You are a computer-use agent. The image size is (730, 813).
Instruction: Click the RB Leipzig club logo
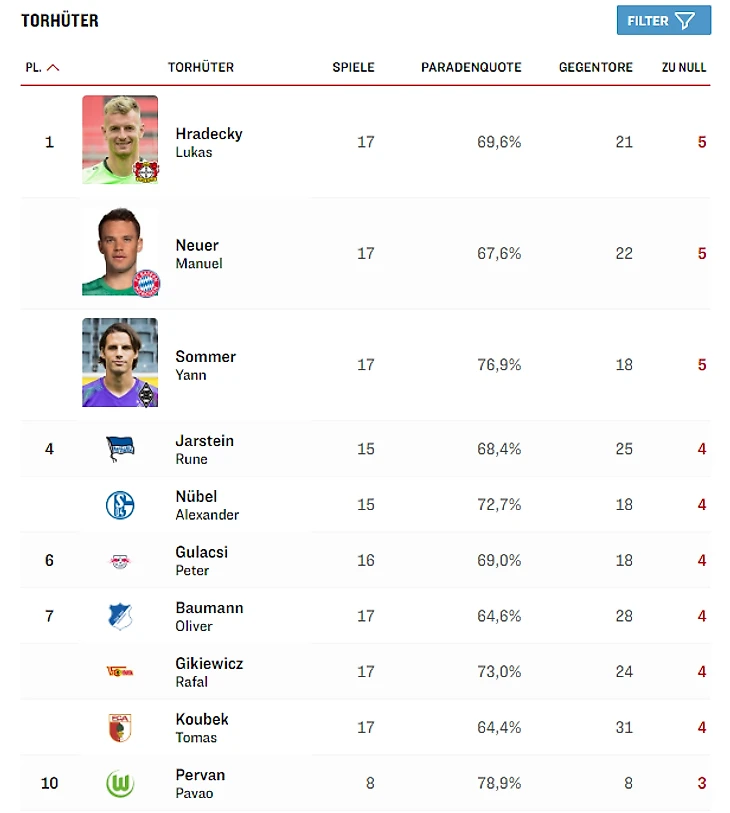[120, 561]
